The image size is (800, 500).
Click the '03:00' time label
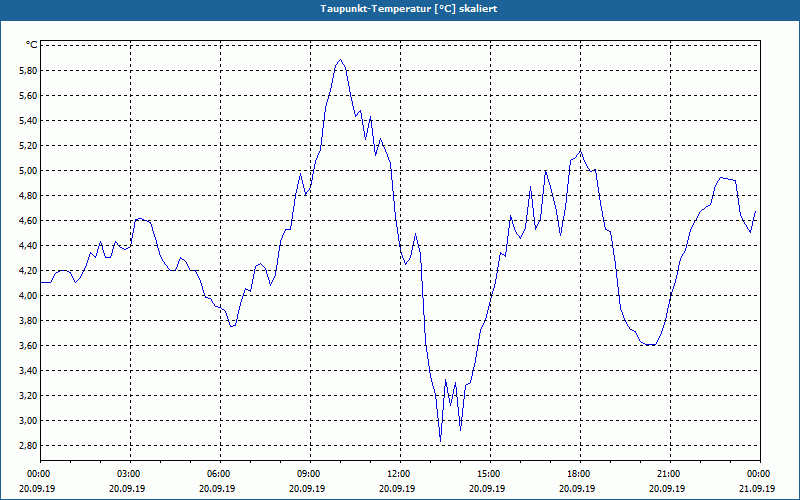click(x=130, y=473)
